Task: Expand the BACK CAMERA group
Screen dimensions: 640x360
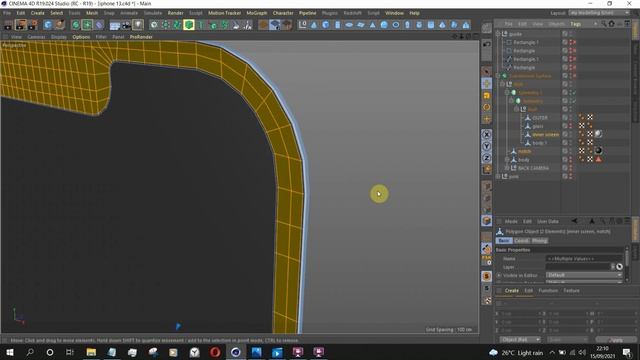Action: pos(507,168)
